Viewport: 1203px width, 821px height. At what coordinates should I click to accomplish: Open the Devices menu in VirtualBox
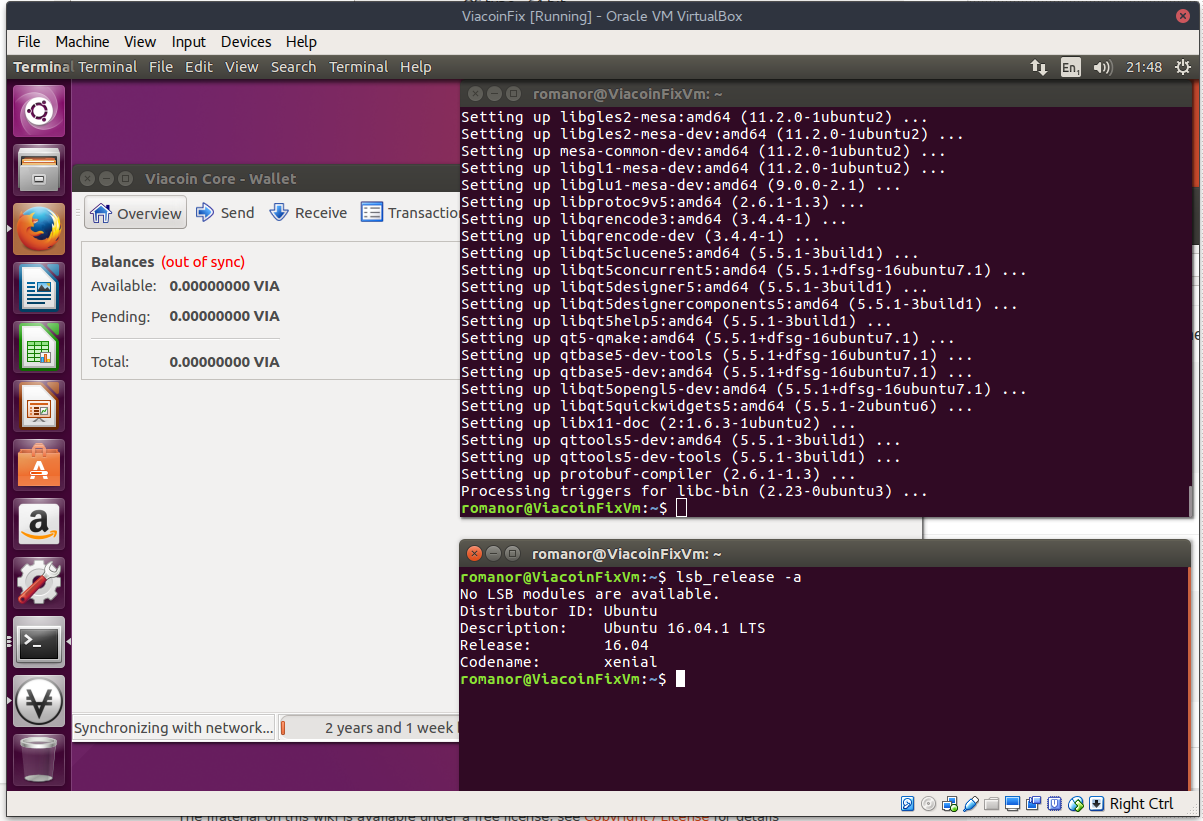point(246,42)
